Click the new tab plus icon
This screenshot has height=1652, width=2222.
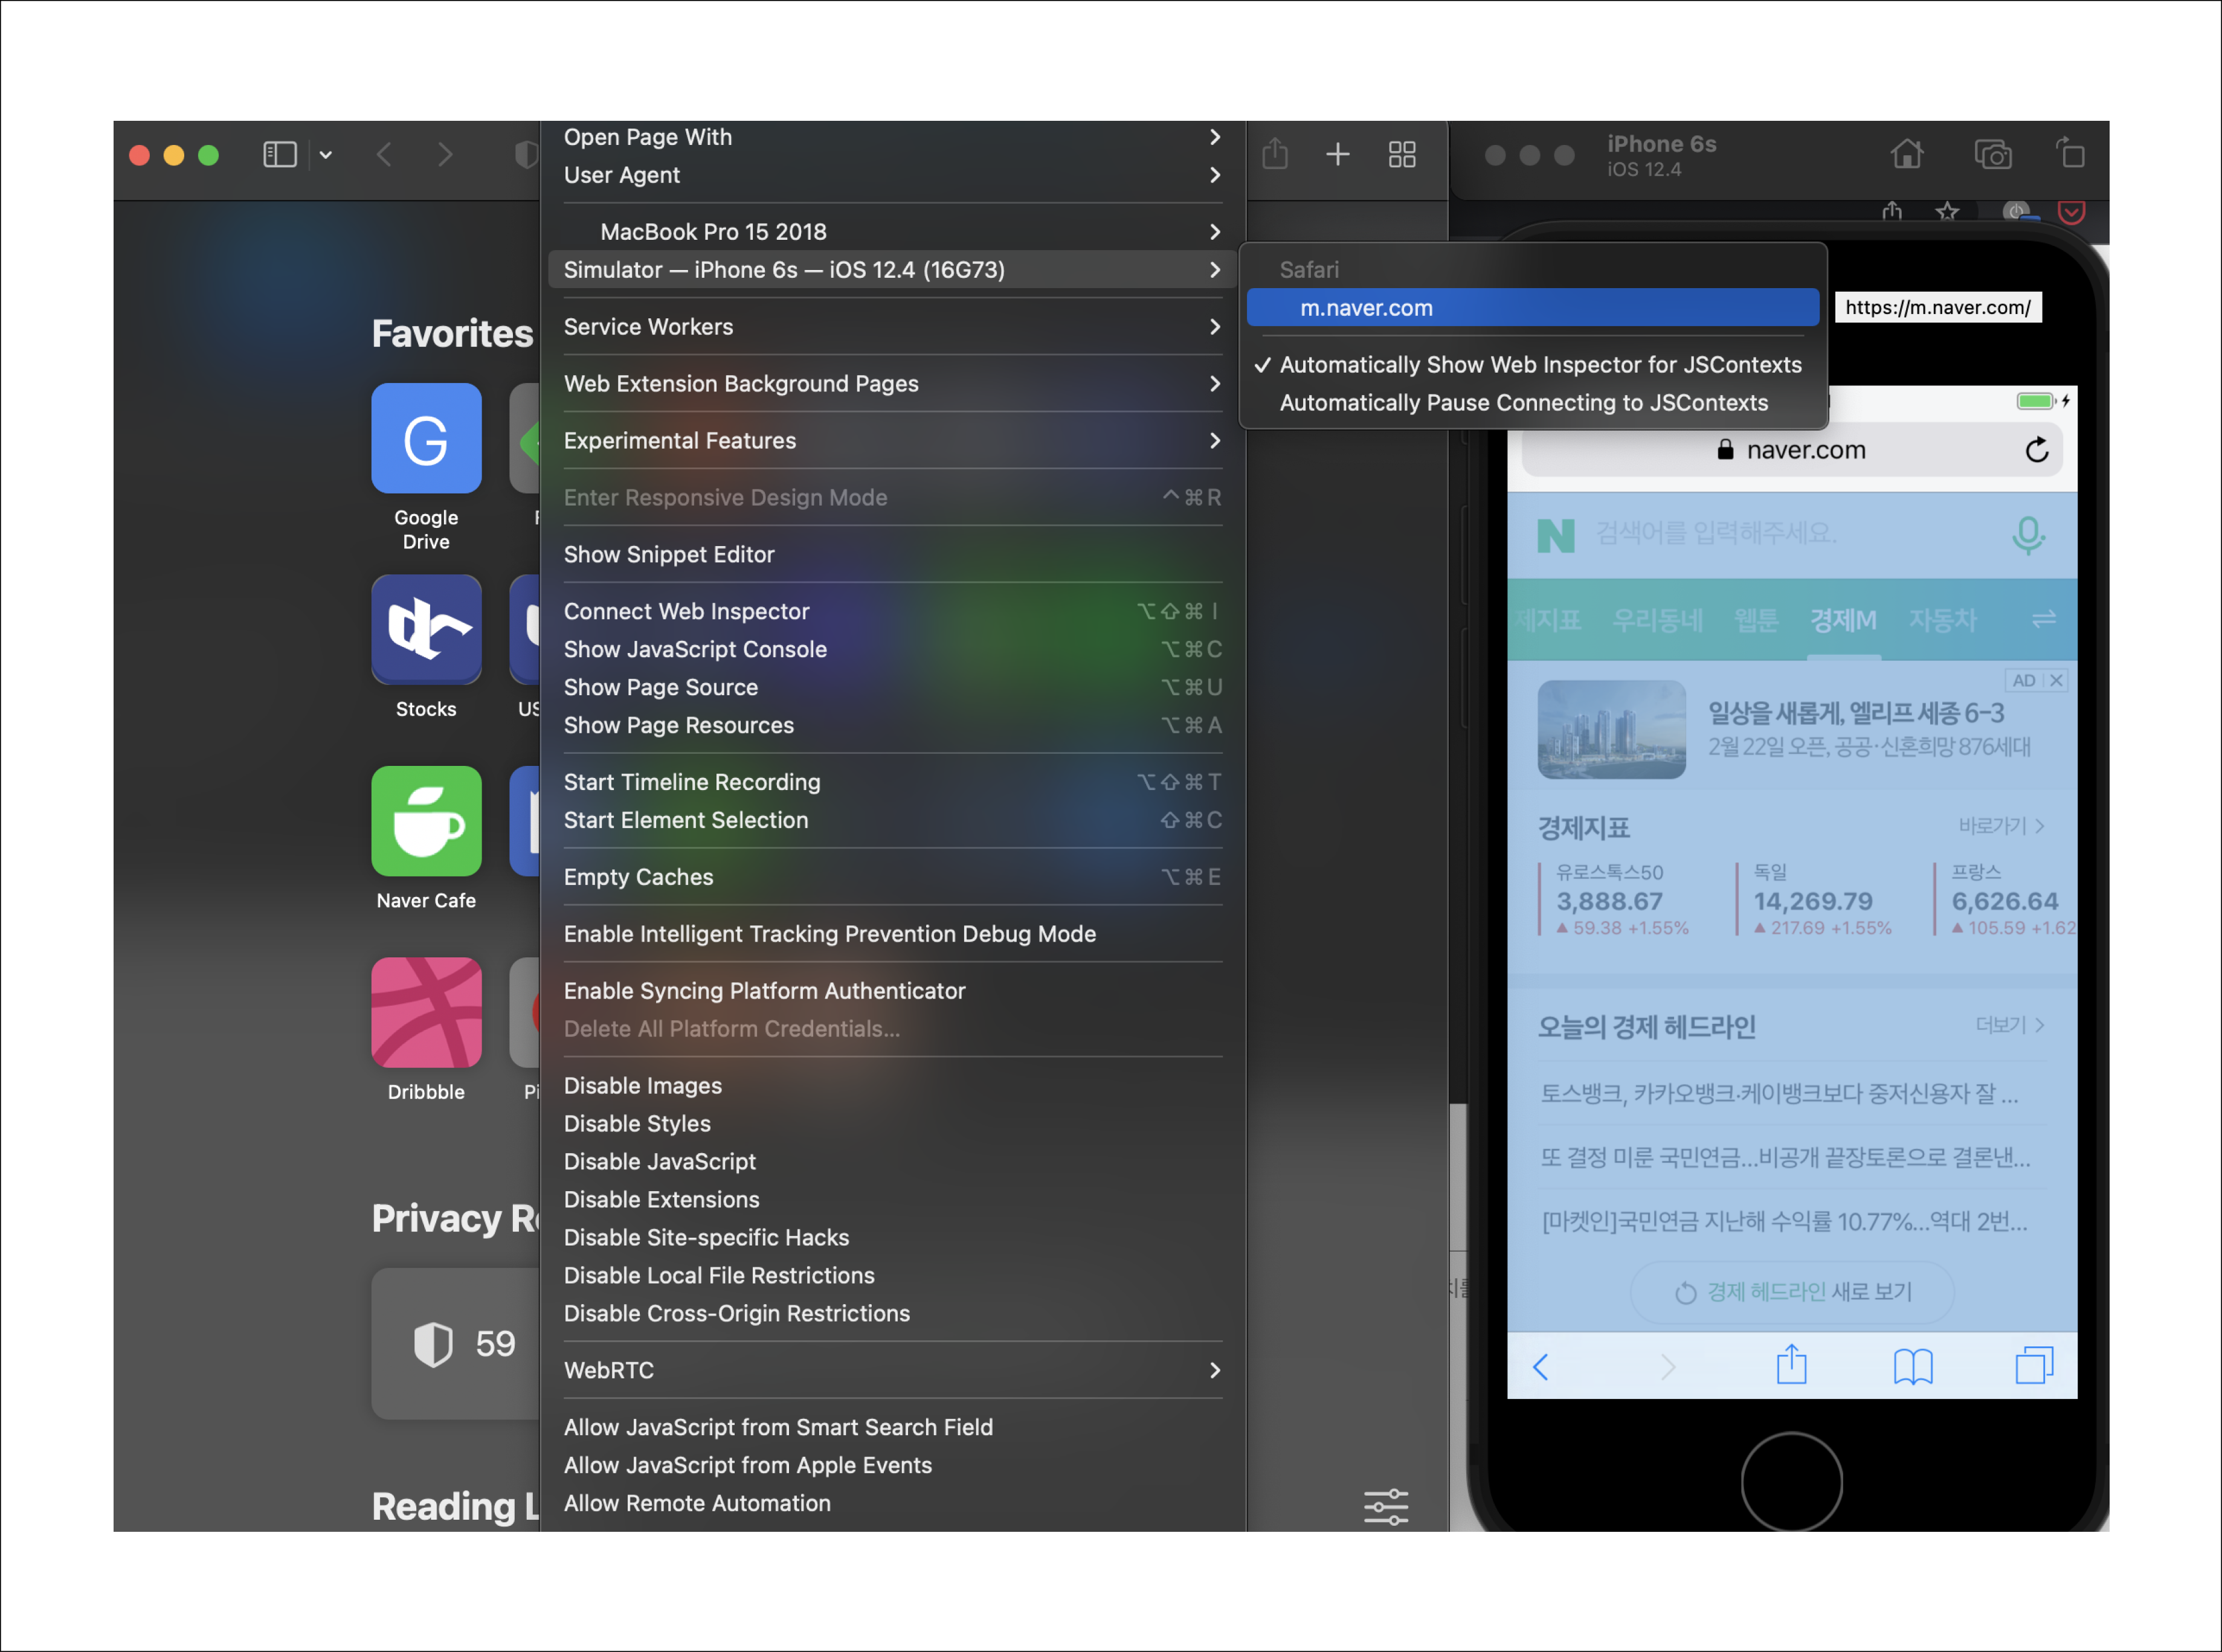tap(1338, 155)
